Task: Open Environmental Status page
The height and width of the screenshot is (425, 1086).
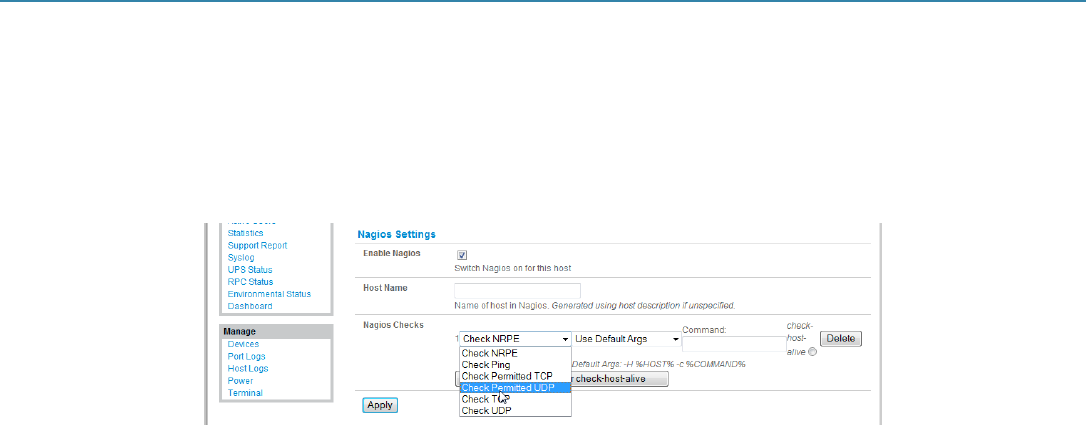Action: click(269, 294)
